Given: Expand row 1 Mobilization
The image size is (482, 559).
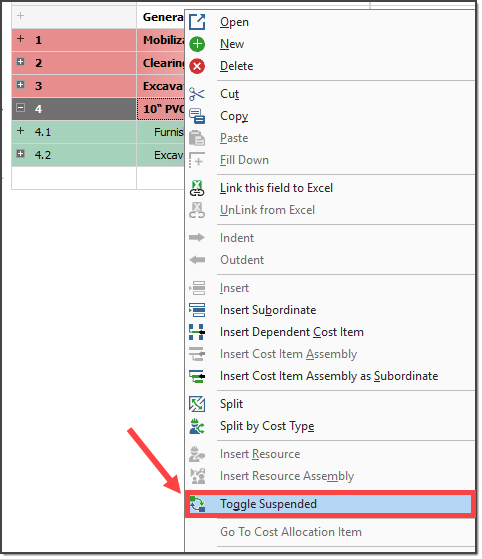Looking at the screenshot, I should (x=21, y=39).
